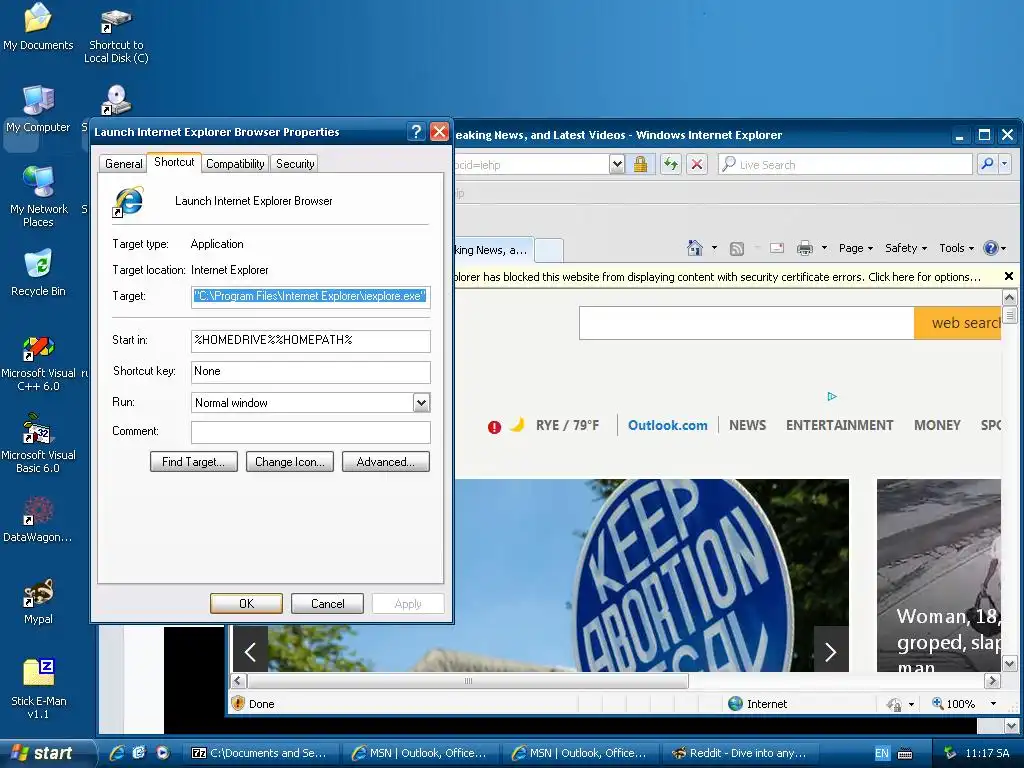Viewport: 1024px width, 768px height.
Task: Click the Target path field
Action: click(x=310, y=296)
